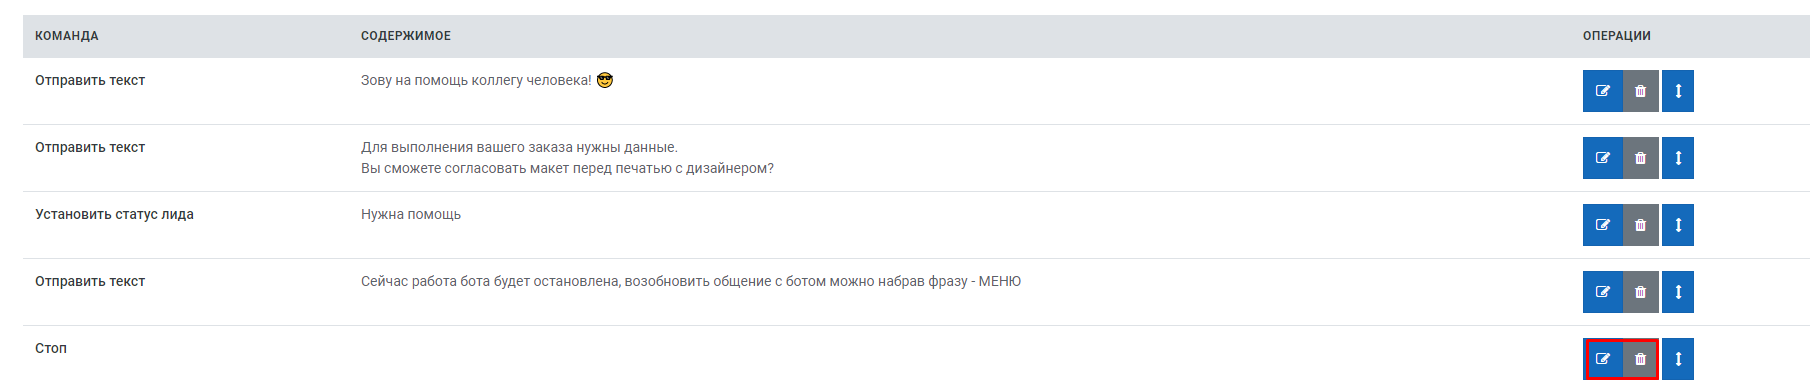
Task: Delete the 'Зову на помощь' command row
Action: 1640,91
